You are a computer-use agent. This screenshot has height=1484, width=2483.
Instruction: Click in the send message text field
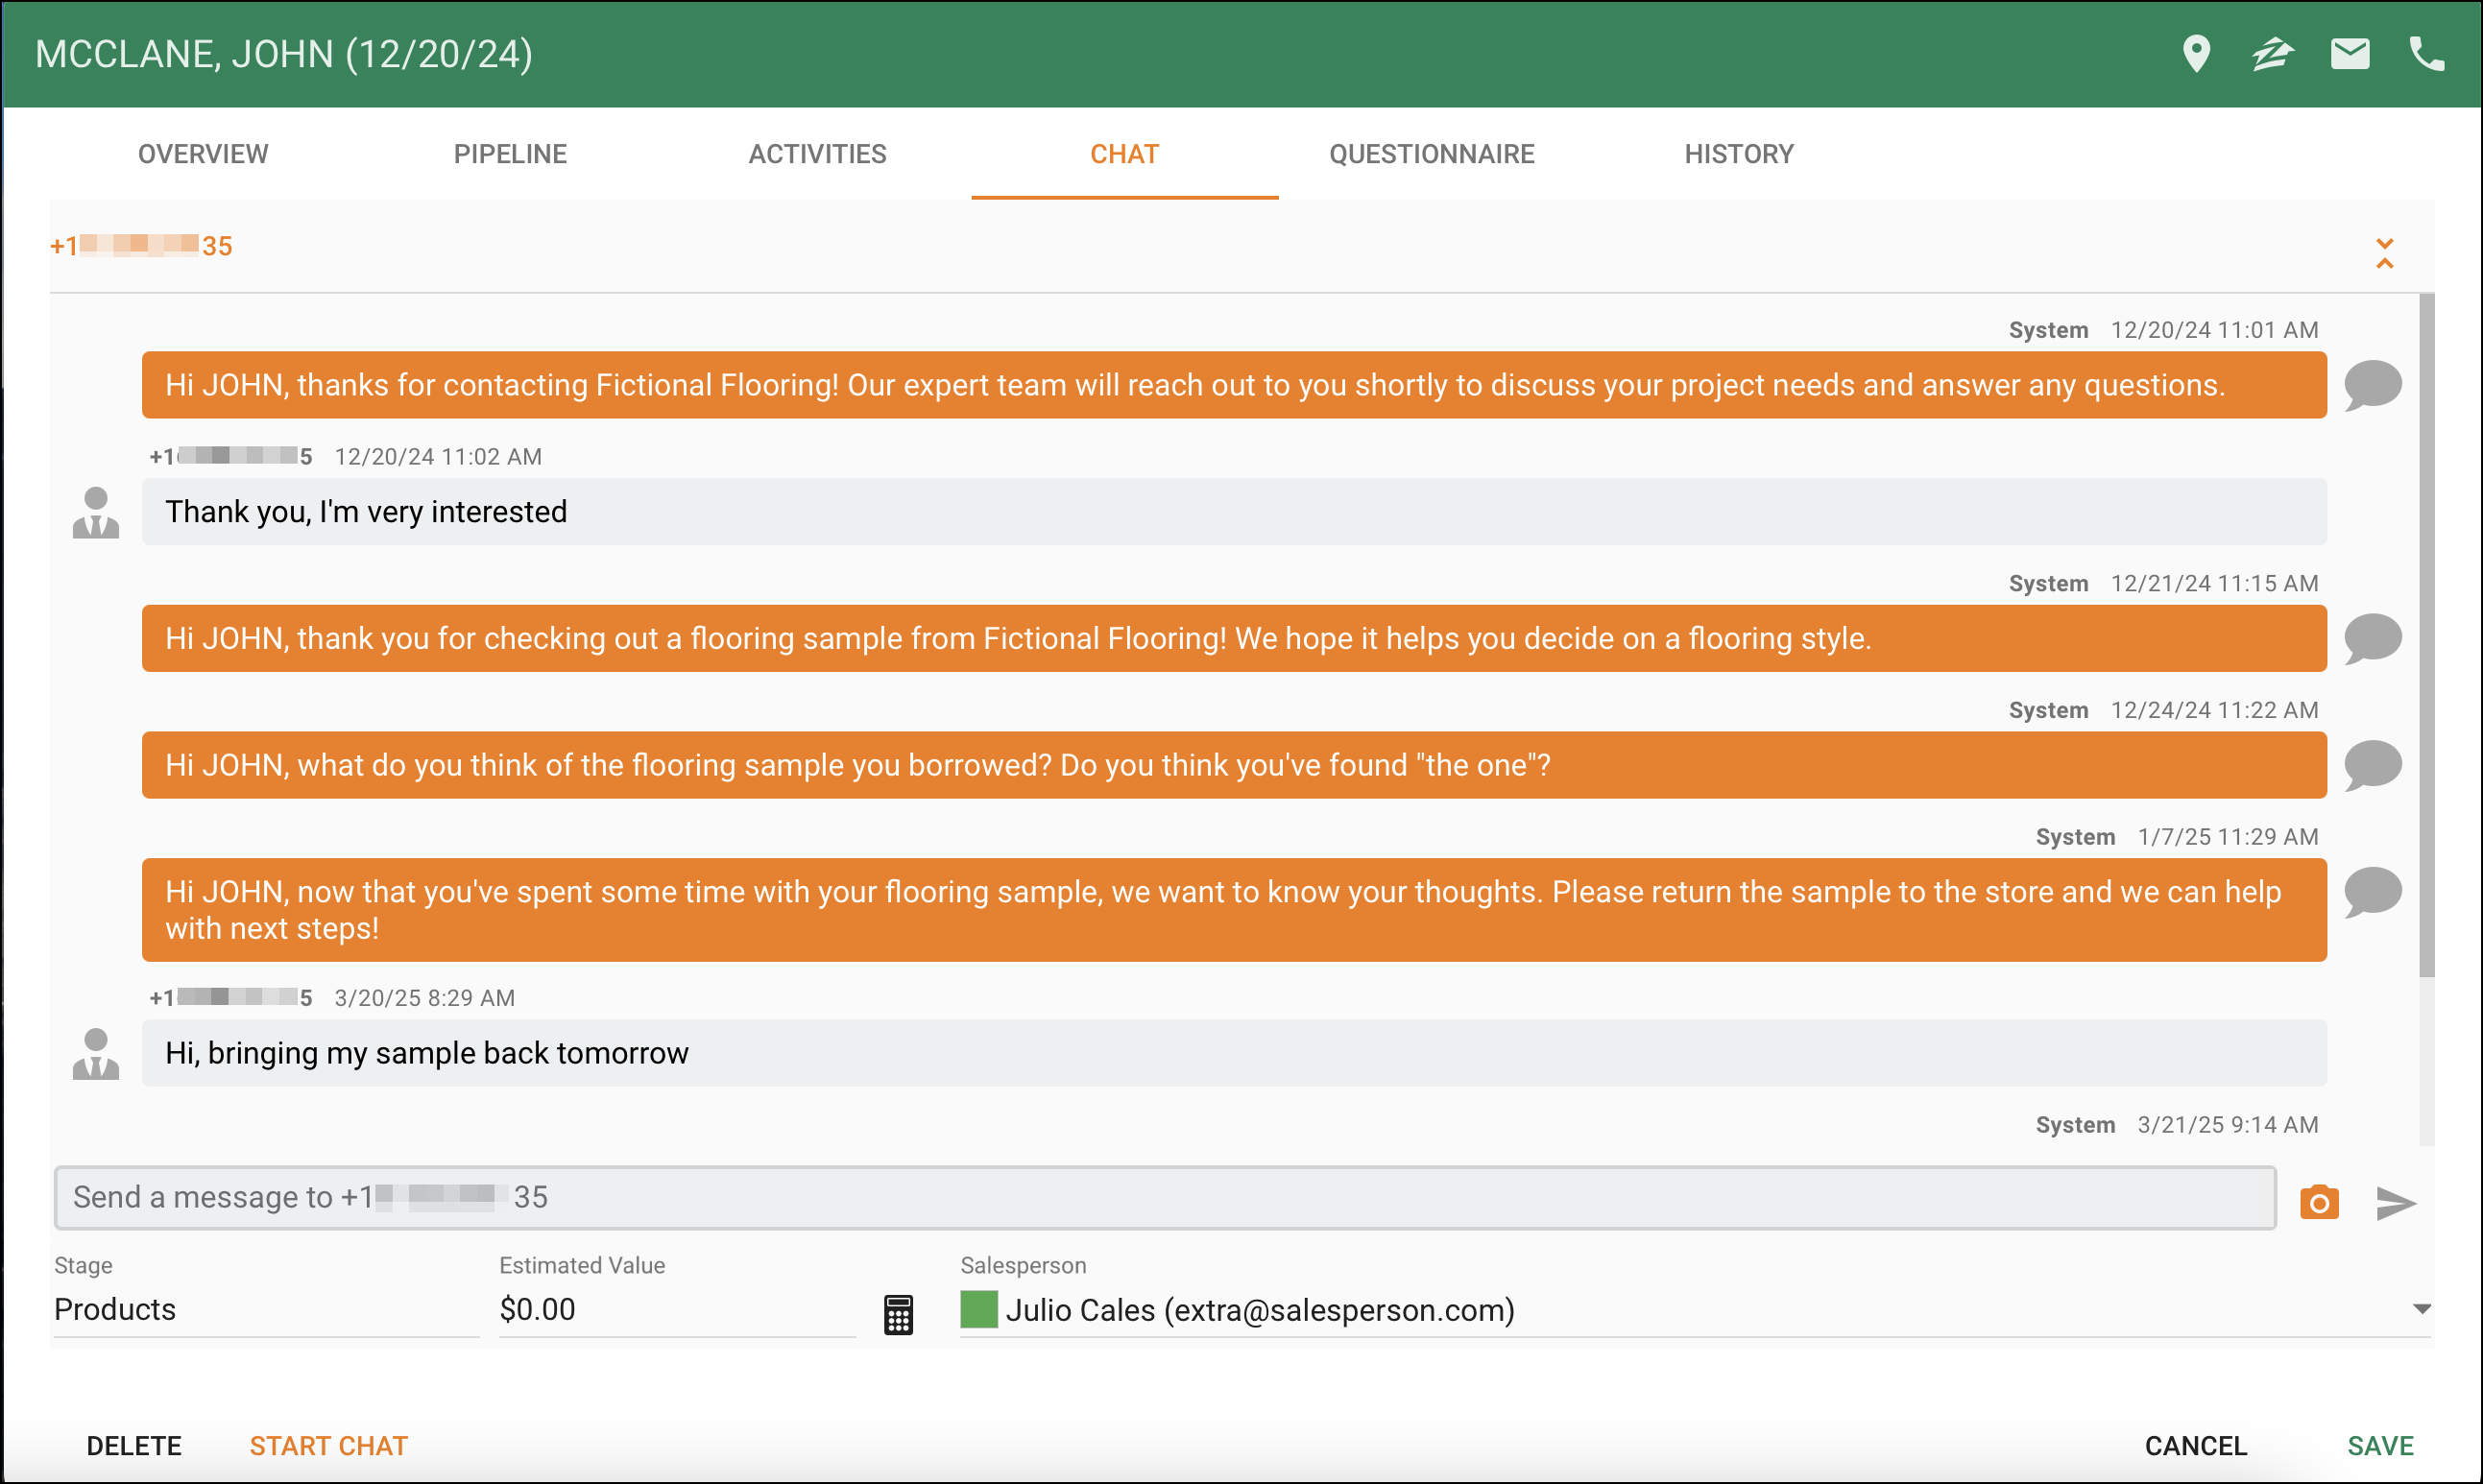1164,1197
